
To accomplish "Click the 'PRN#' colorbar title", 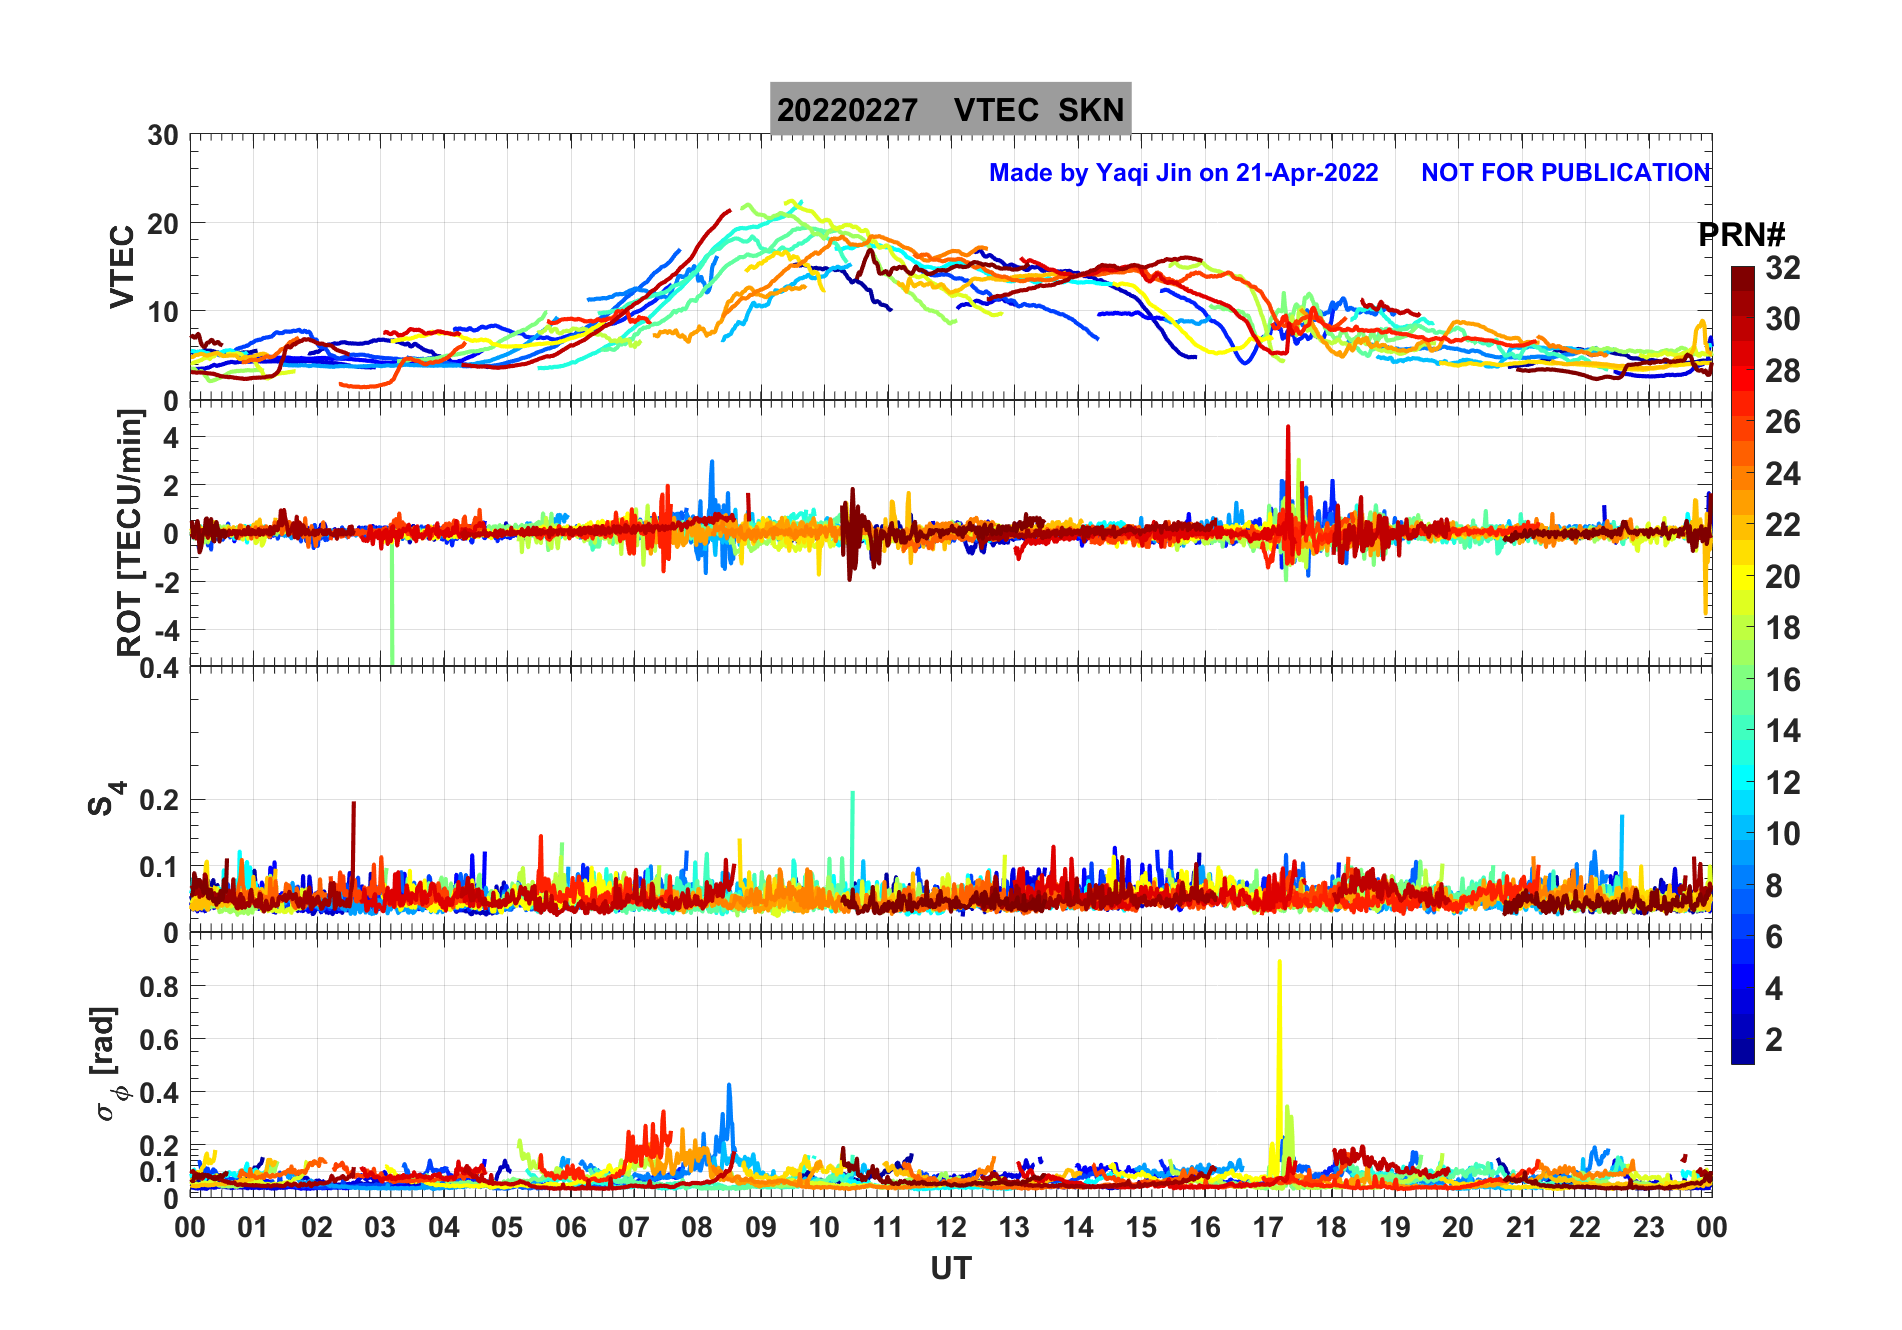I will (x=1741, y=235).
